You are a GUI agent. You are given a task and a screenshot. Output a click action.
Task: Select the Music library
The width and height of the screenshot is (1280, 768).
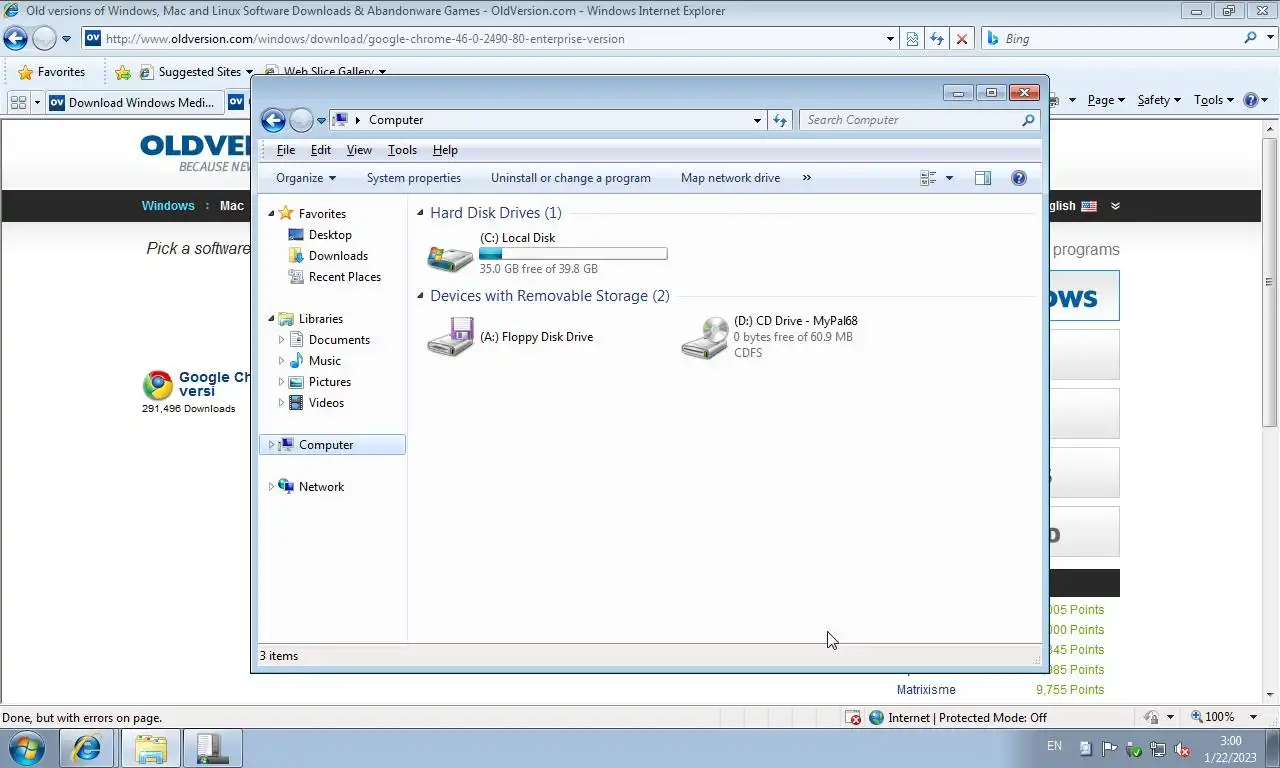[324, 361]
